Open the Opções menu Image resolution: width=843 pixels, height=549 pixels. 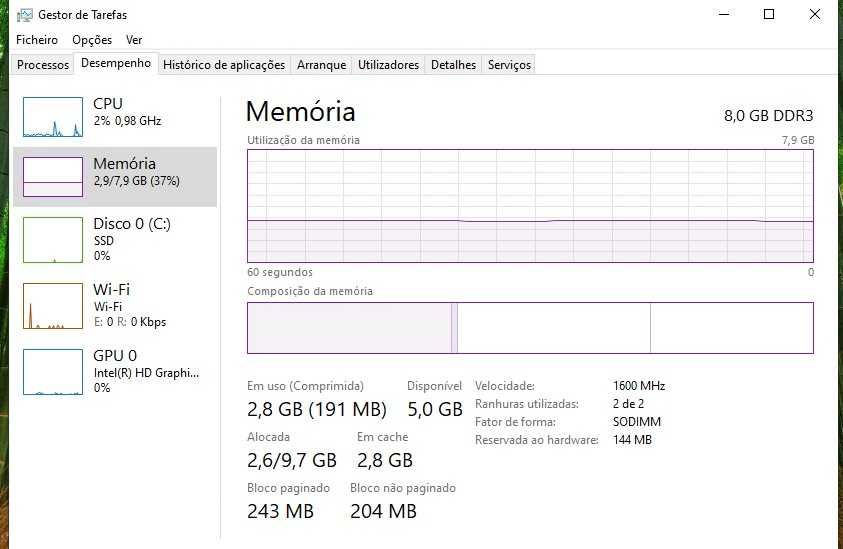92,40
